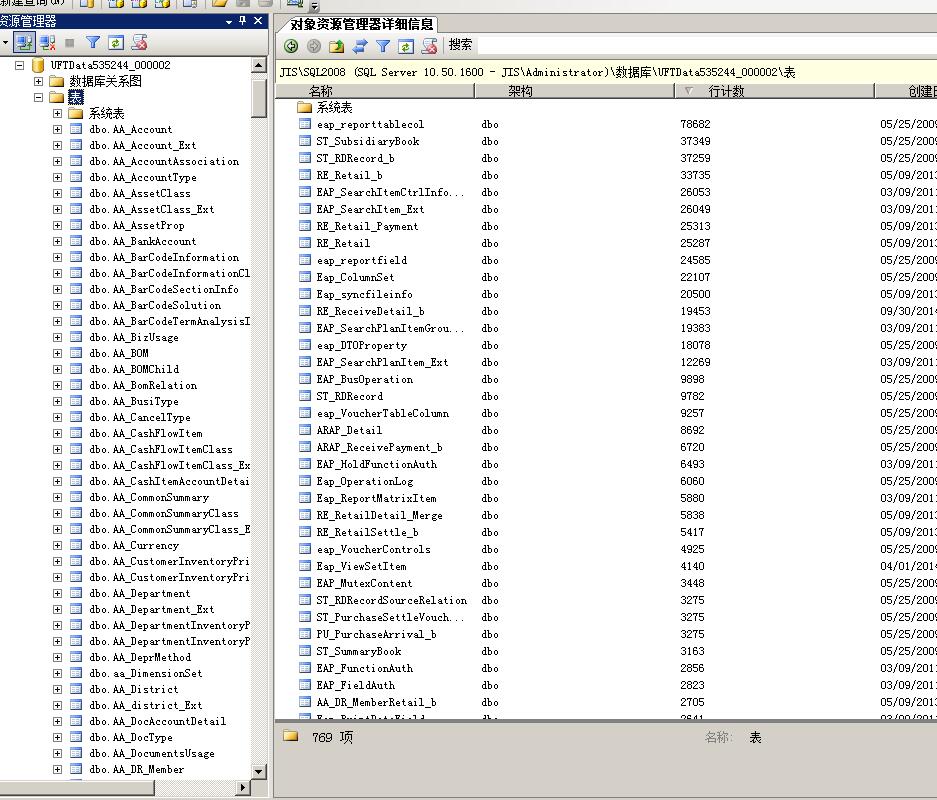Pin the Object Explorer pane with pushpin icon
This screenshot has width=937, height=800.
(x=243, y=21)
